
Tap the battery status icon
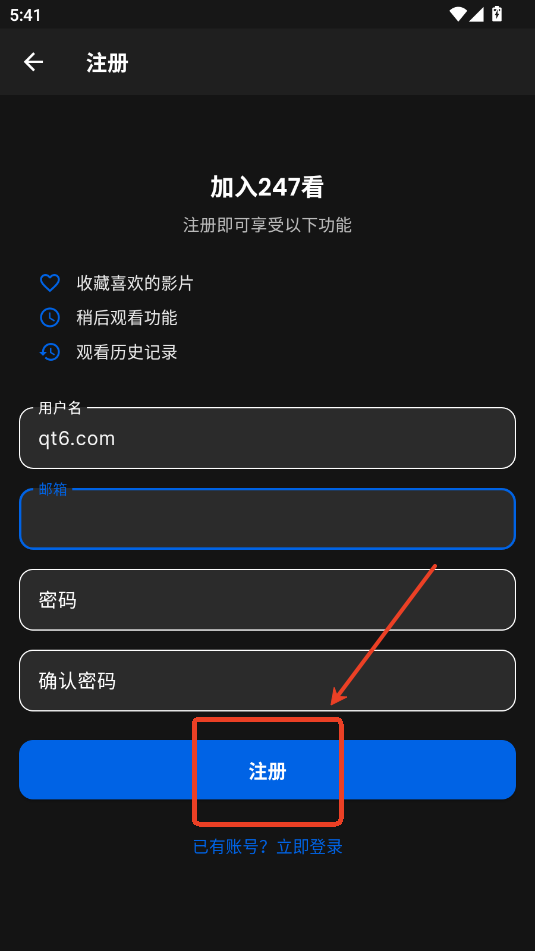(x=497, y=14)
